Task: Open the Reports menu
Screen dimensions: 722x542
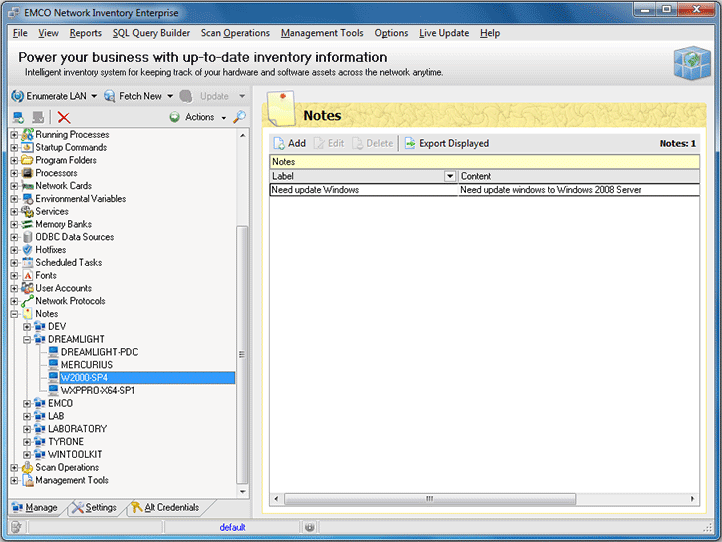Action: pos(85,33)
